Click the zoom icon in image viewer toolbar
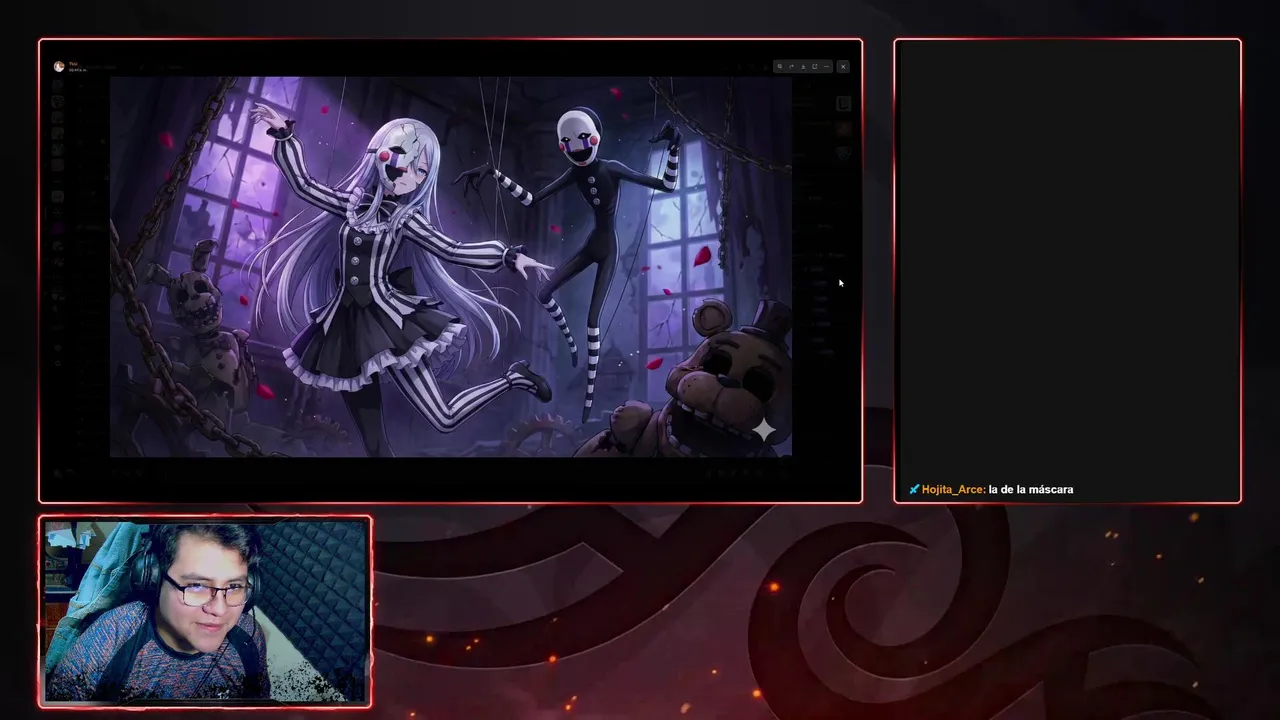The image size is (1280, 720). pyautogui.click(x=779, y=66)
